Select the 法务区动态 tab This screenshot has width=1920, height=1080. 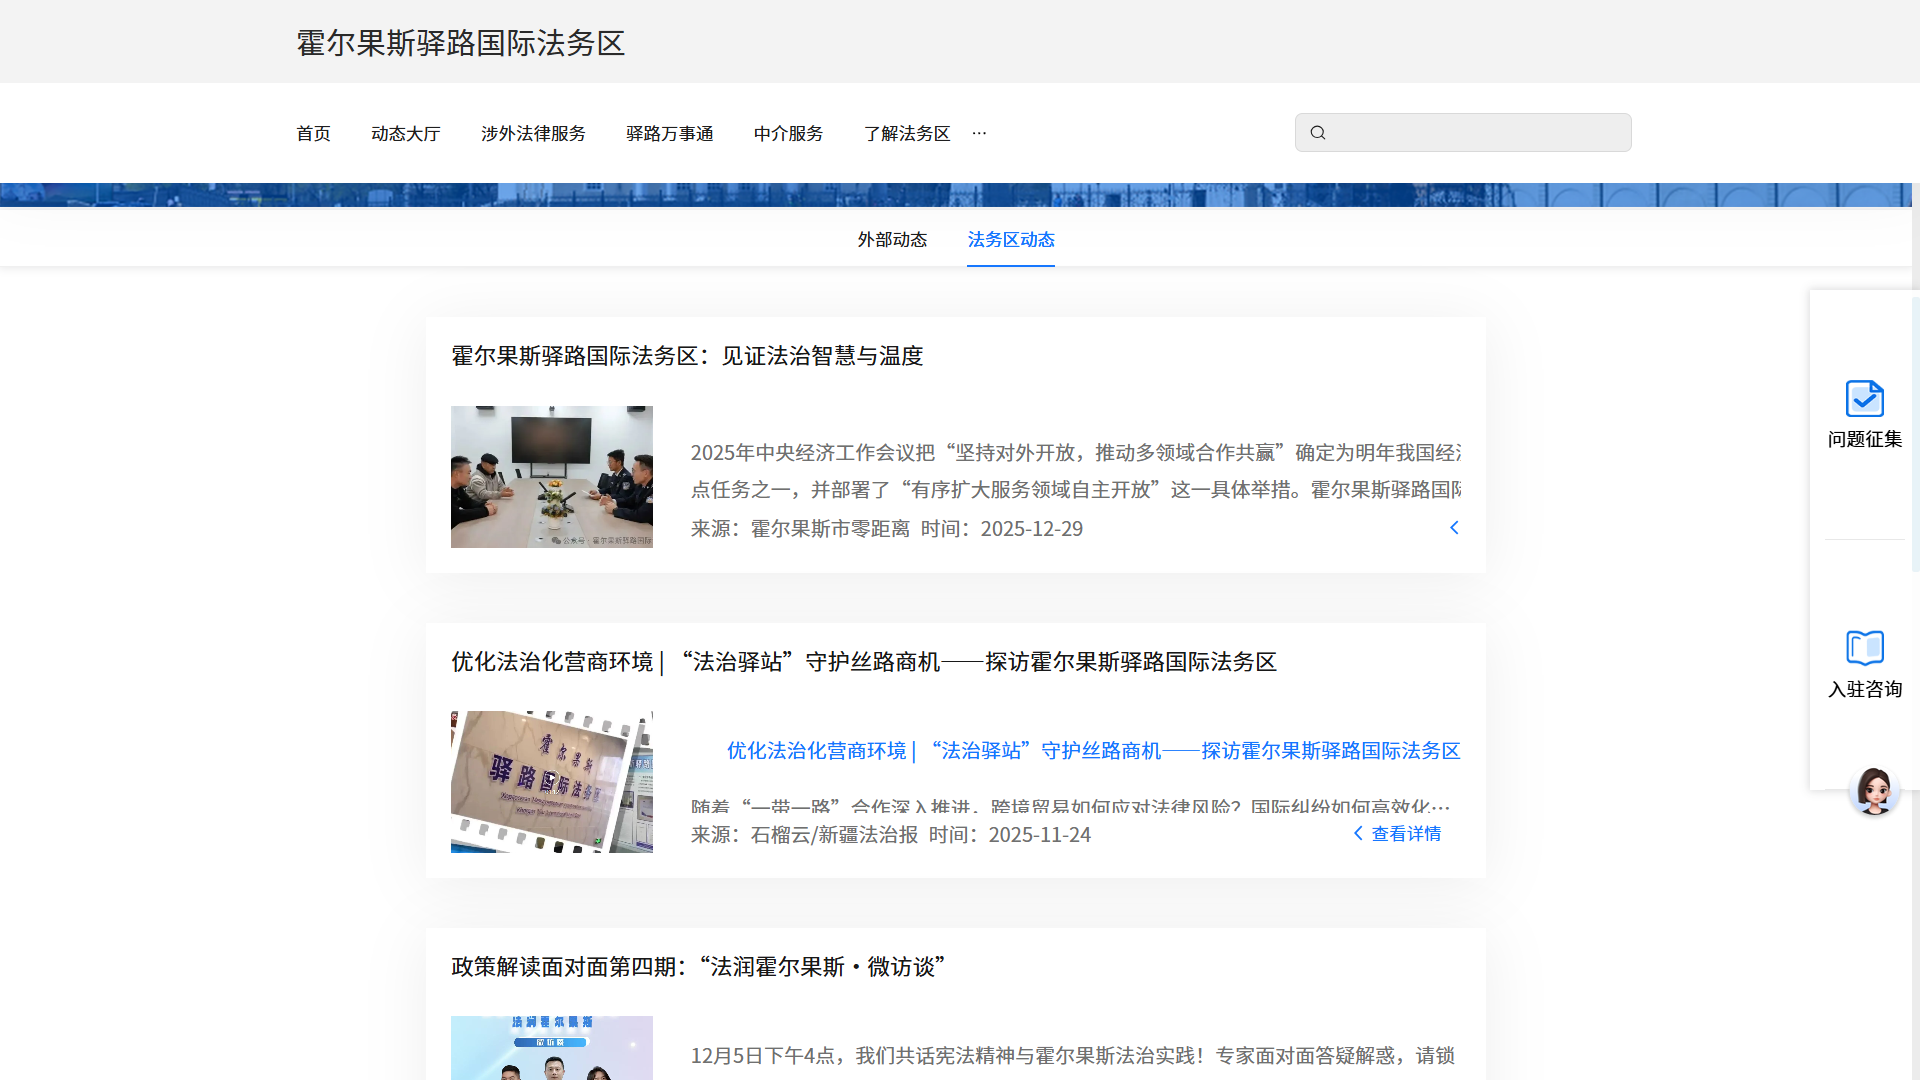(x=1010, y=240)
